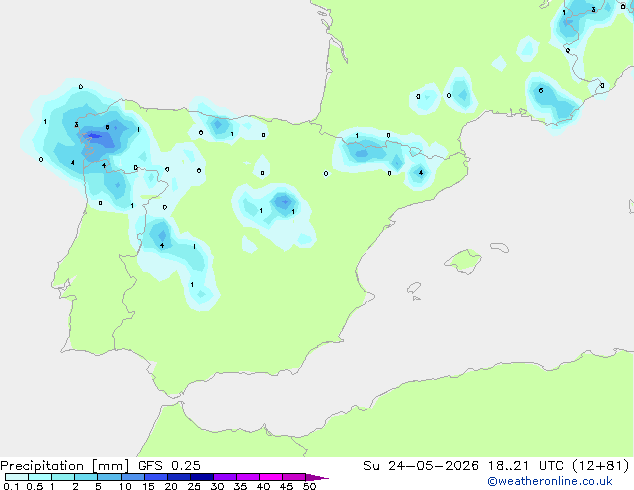
Task: Click the legend label "20"
Action: click(x=171, y=486)
